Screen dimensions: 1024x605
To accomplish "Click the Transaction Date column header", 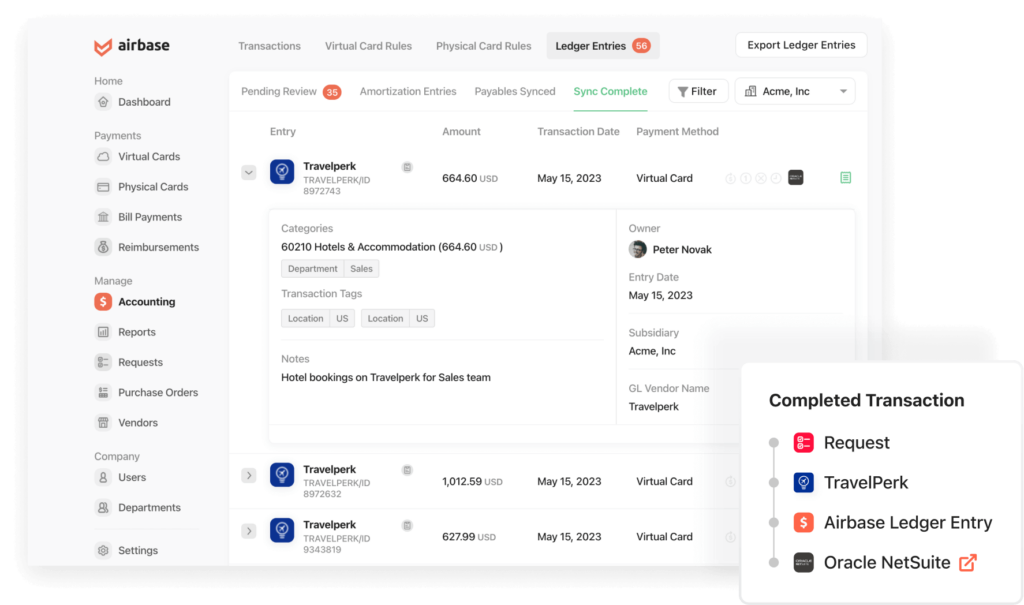I will 578,131.
